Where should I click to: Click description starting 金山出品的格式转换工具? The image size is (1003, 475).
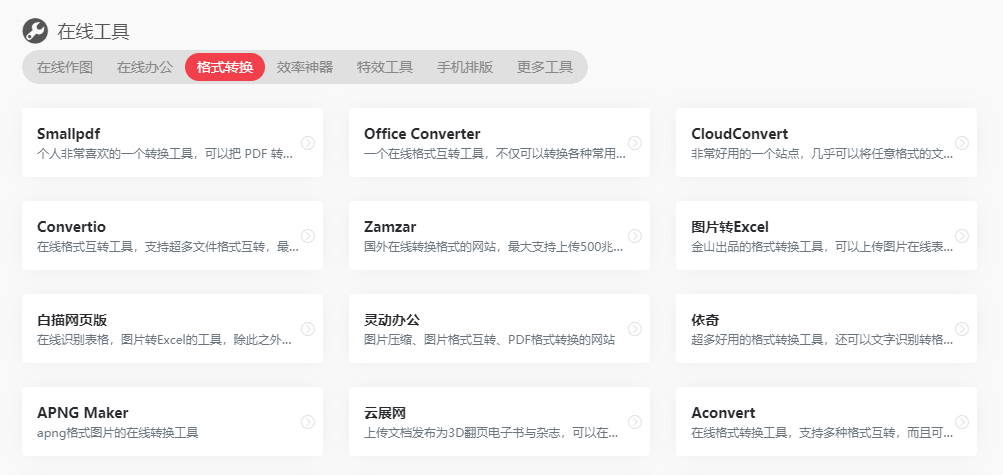click(x=822, y=247)
